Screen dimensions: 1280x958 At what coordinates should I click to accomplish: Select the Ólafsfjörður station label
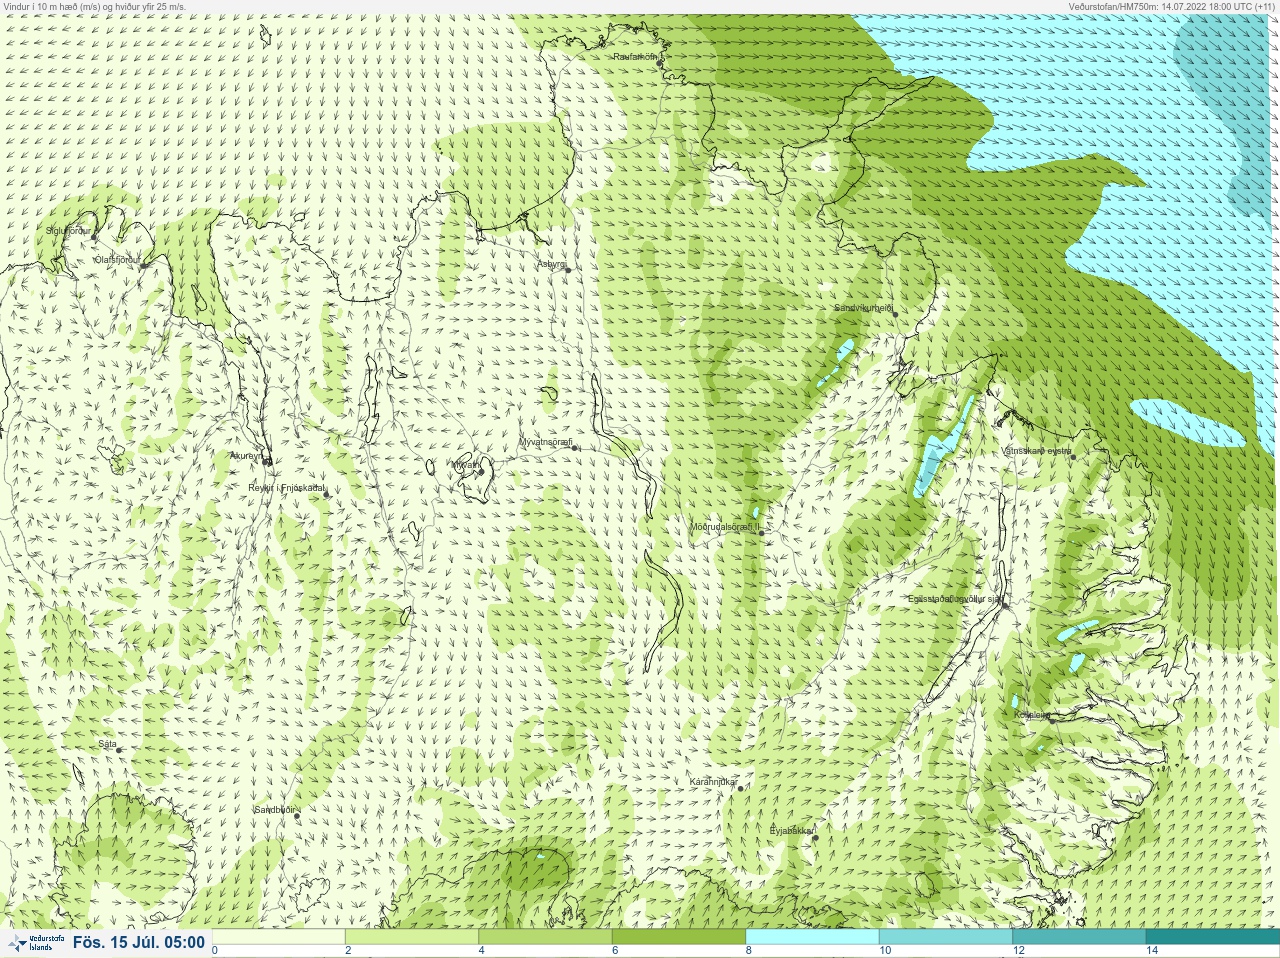[117, 260]
